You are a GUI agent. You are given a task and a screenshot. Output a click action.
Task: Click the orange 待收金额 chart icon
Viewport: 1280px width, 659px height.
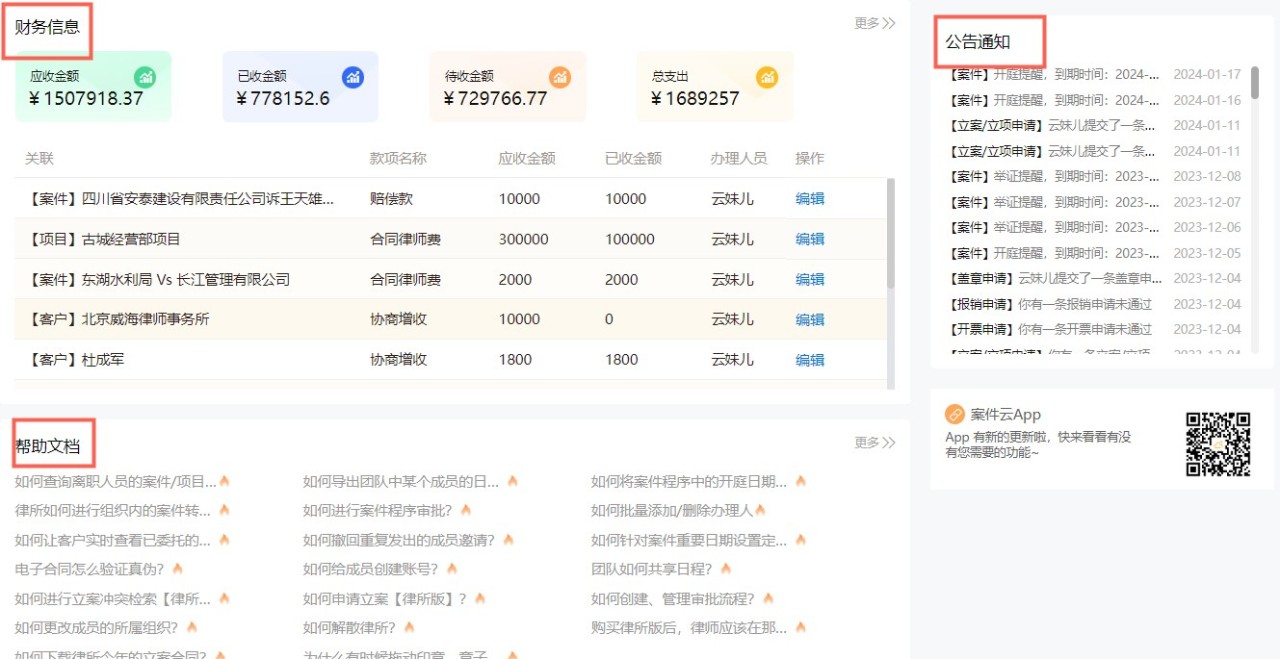560,77
